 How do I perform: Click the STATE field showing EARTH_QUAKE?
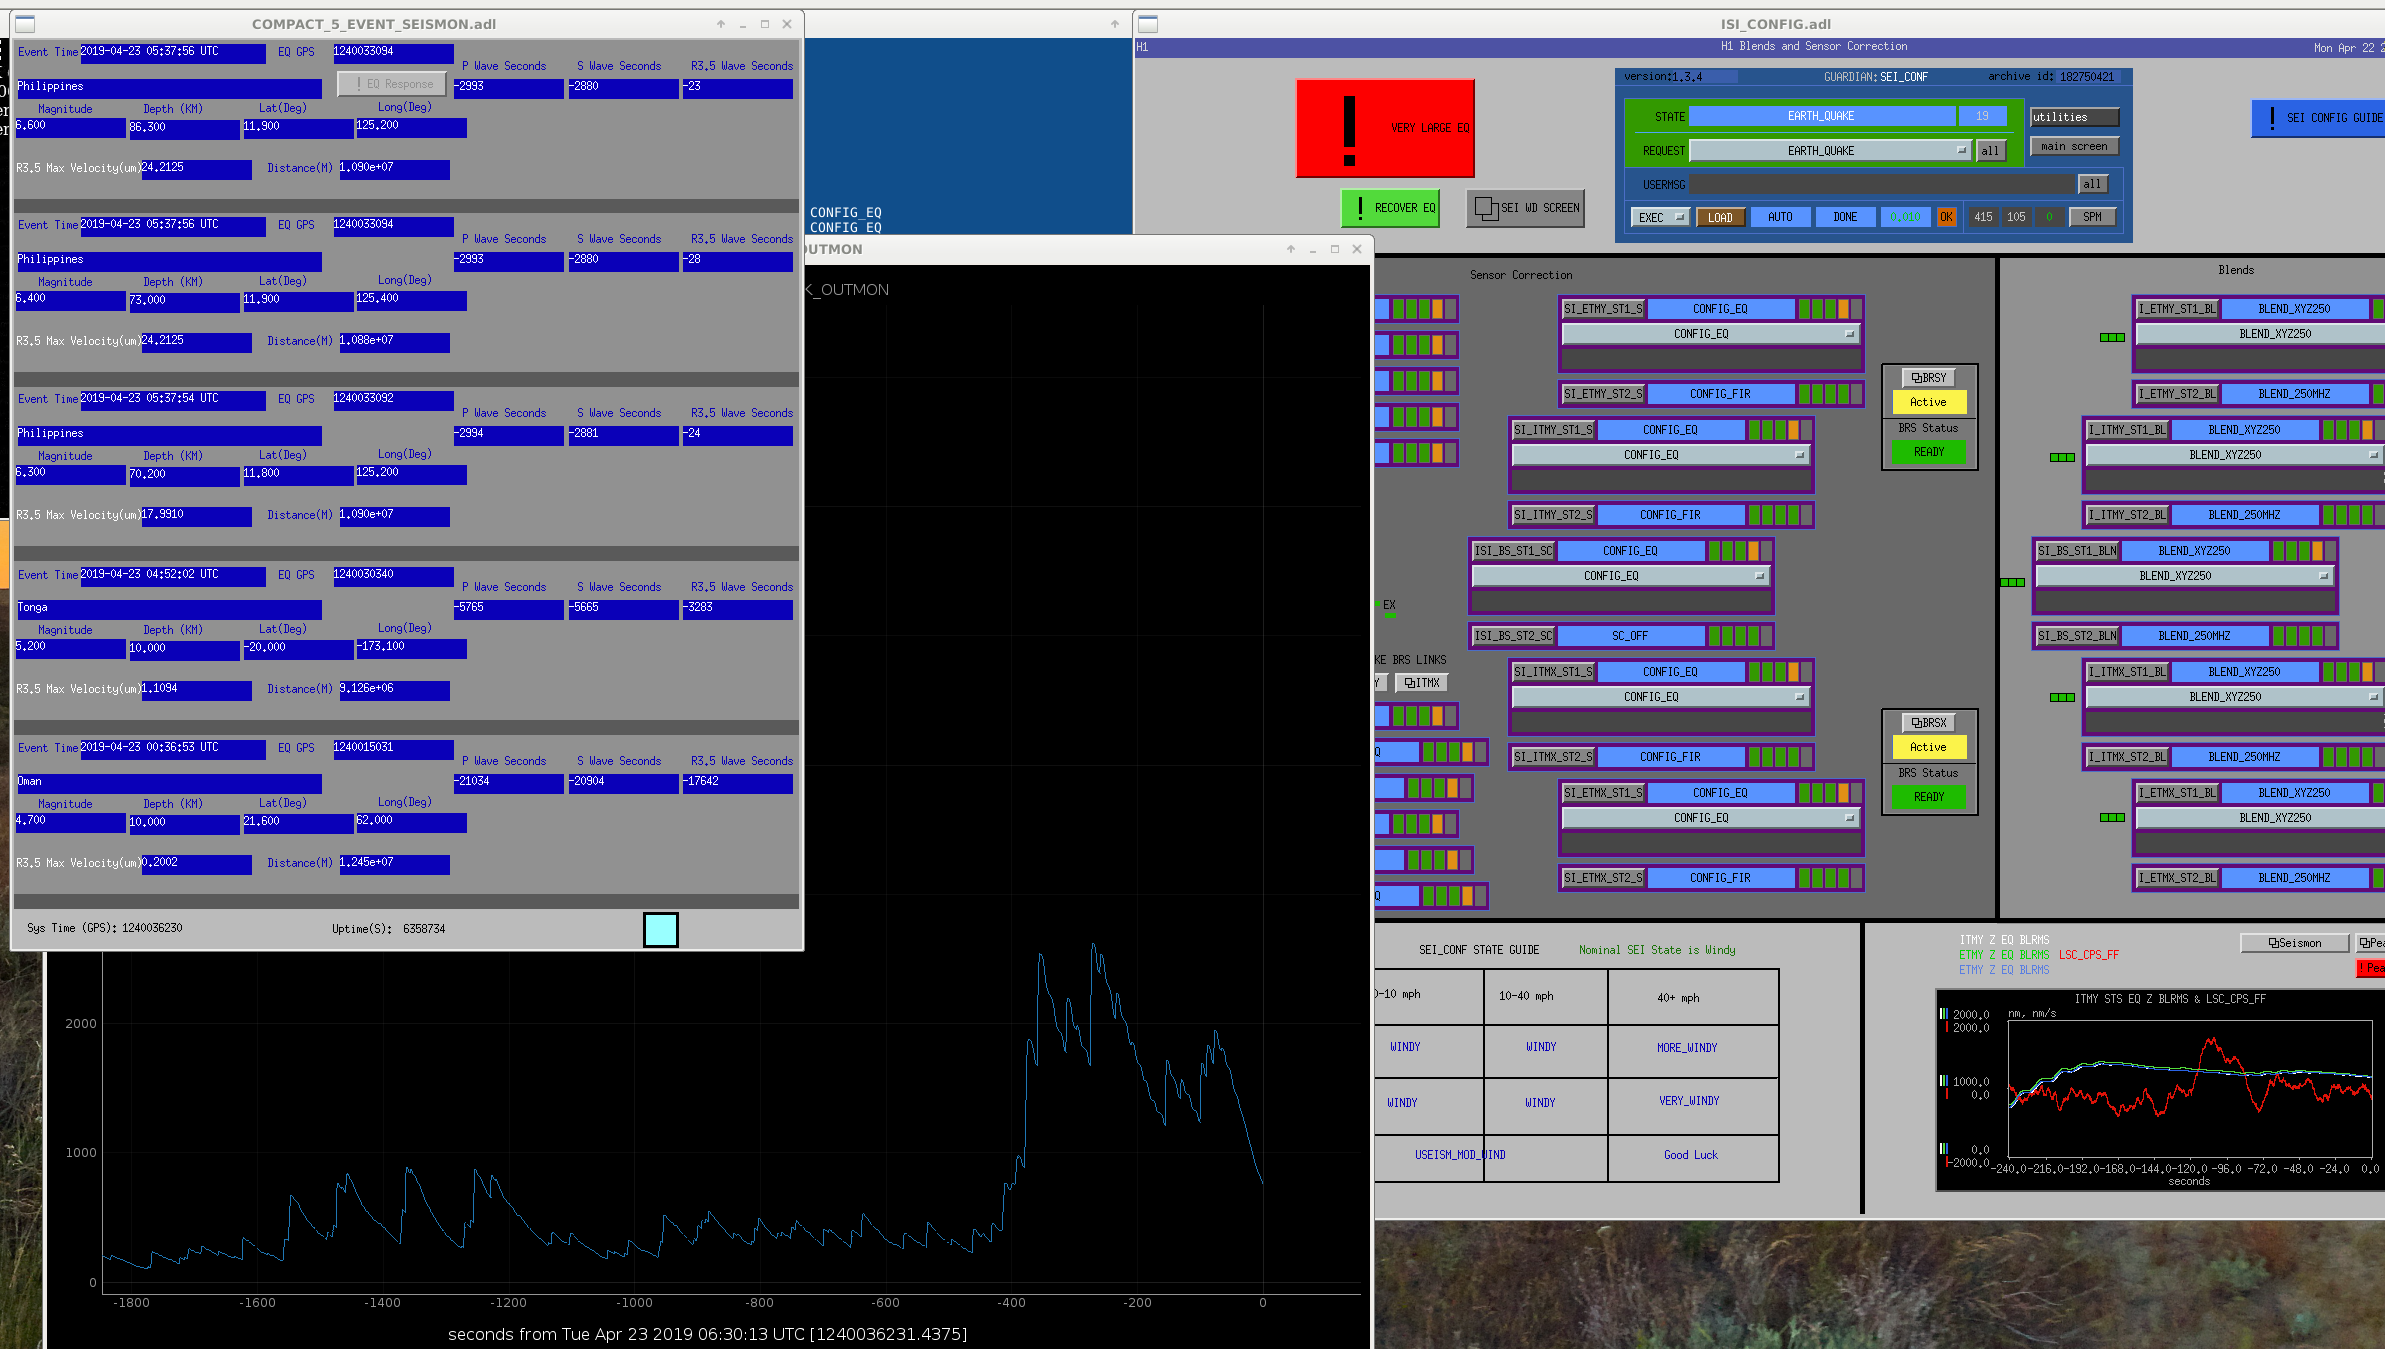1822,116
